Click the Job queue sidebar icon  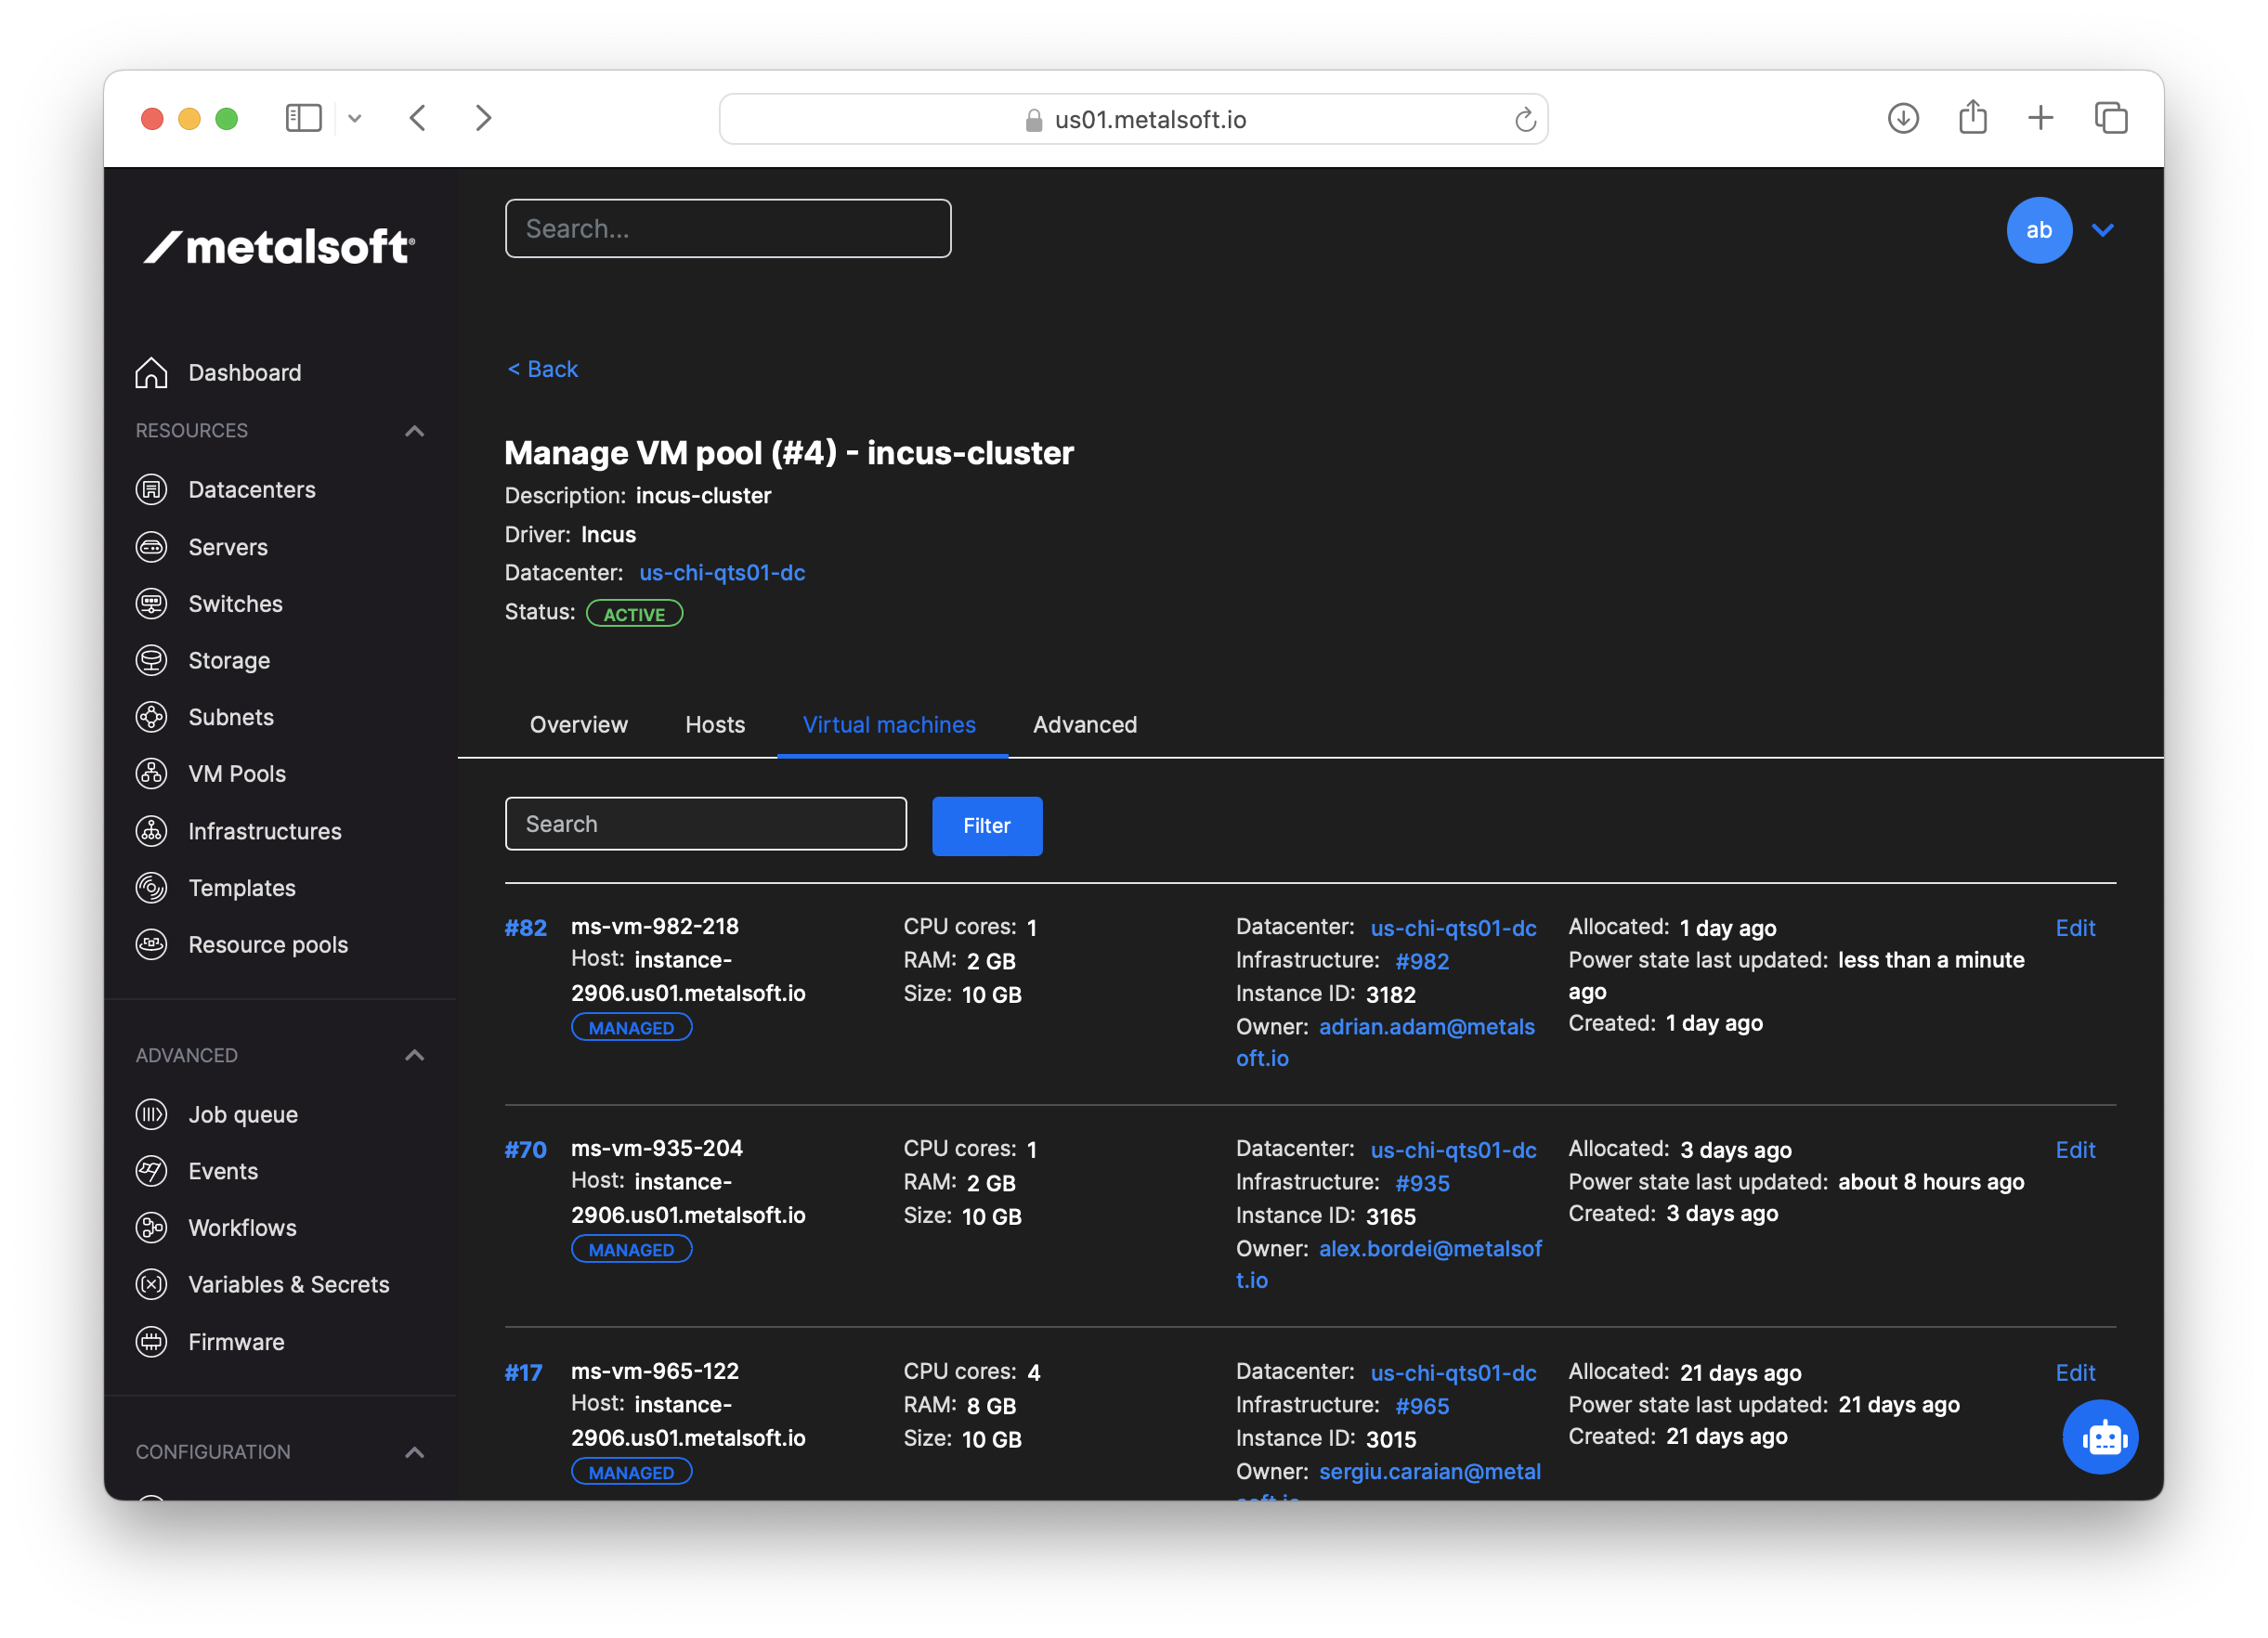click(151, 1114)
